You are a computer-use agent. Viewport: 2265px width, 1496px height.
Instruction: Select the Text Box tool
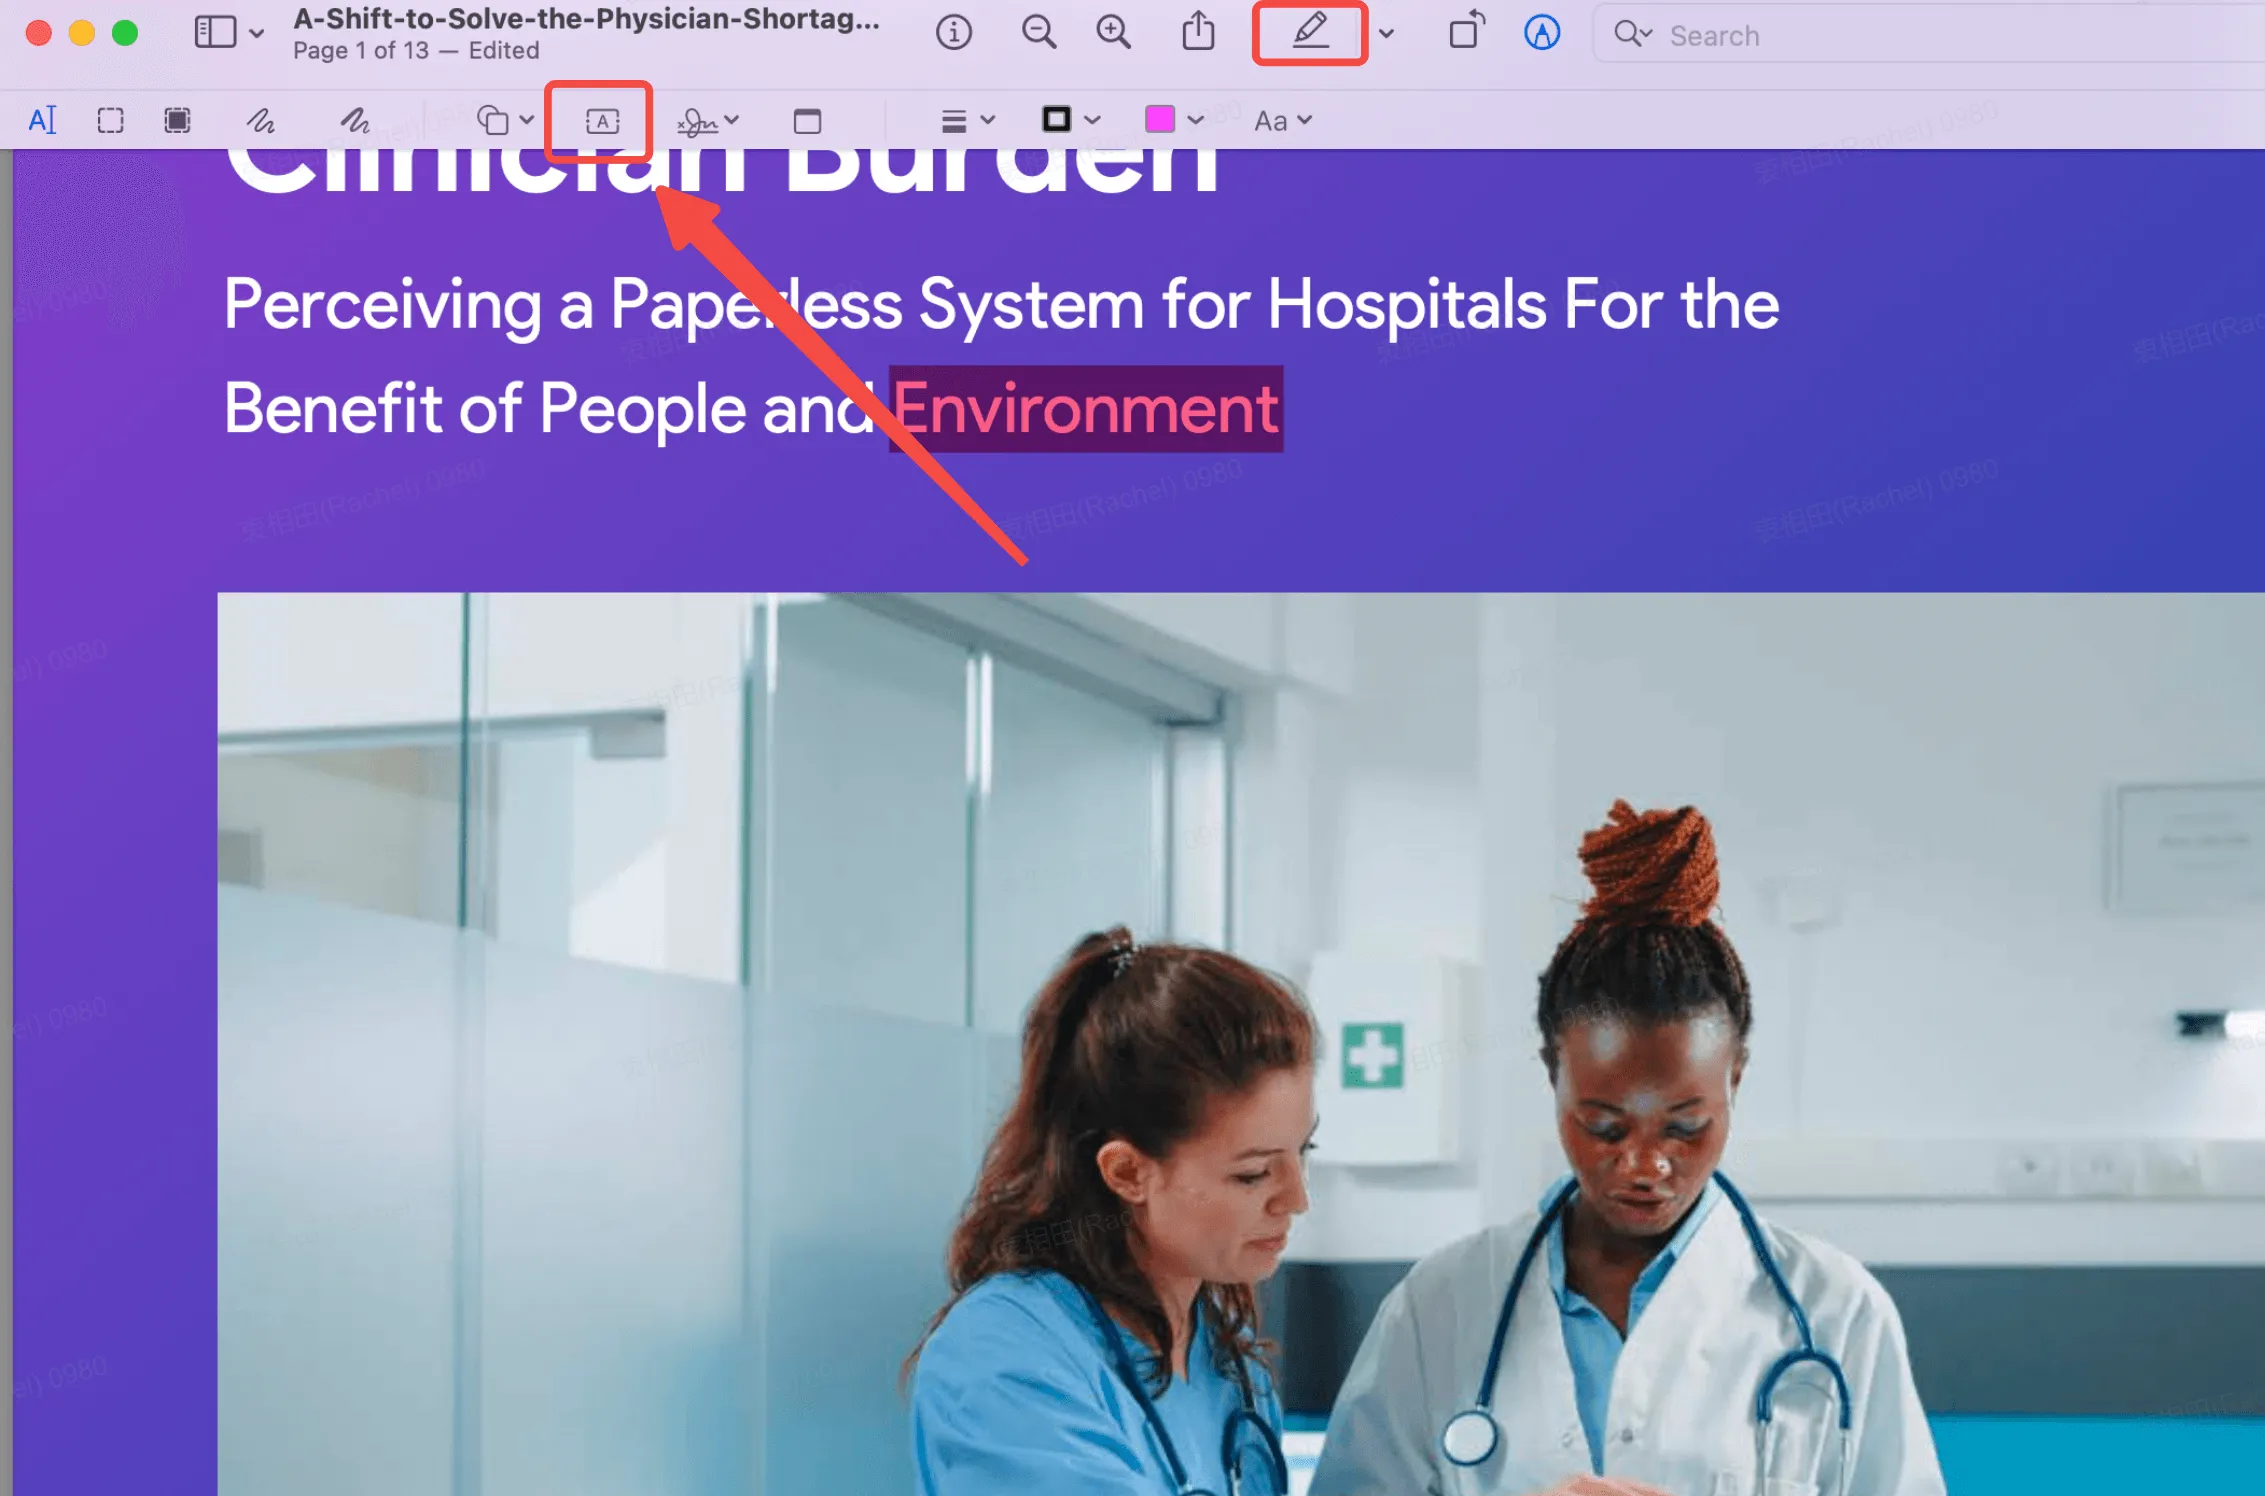[x=601, y=119]
